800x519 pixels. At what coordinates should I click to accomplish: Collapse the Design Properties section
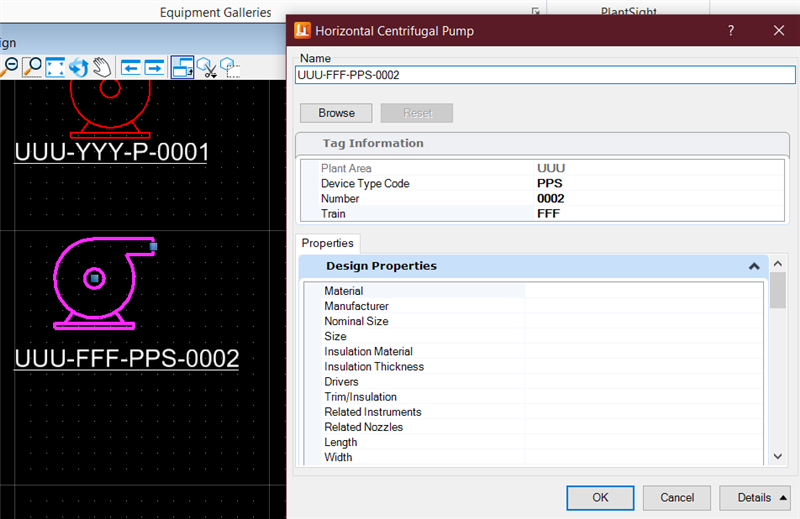point(754,266)
